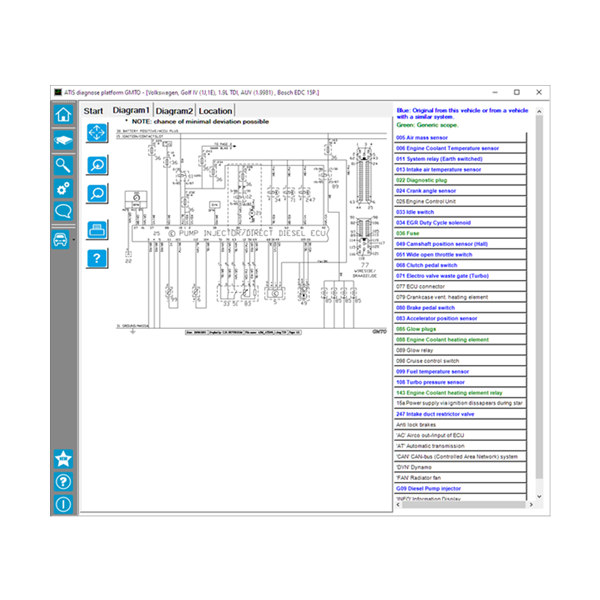Open the star favorites icon
Viewport: 600px width, 600px height.
pyautogui.click(x=63, y=459)
